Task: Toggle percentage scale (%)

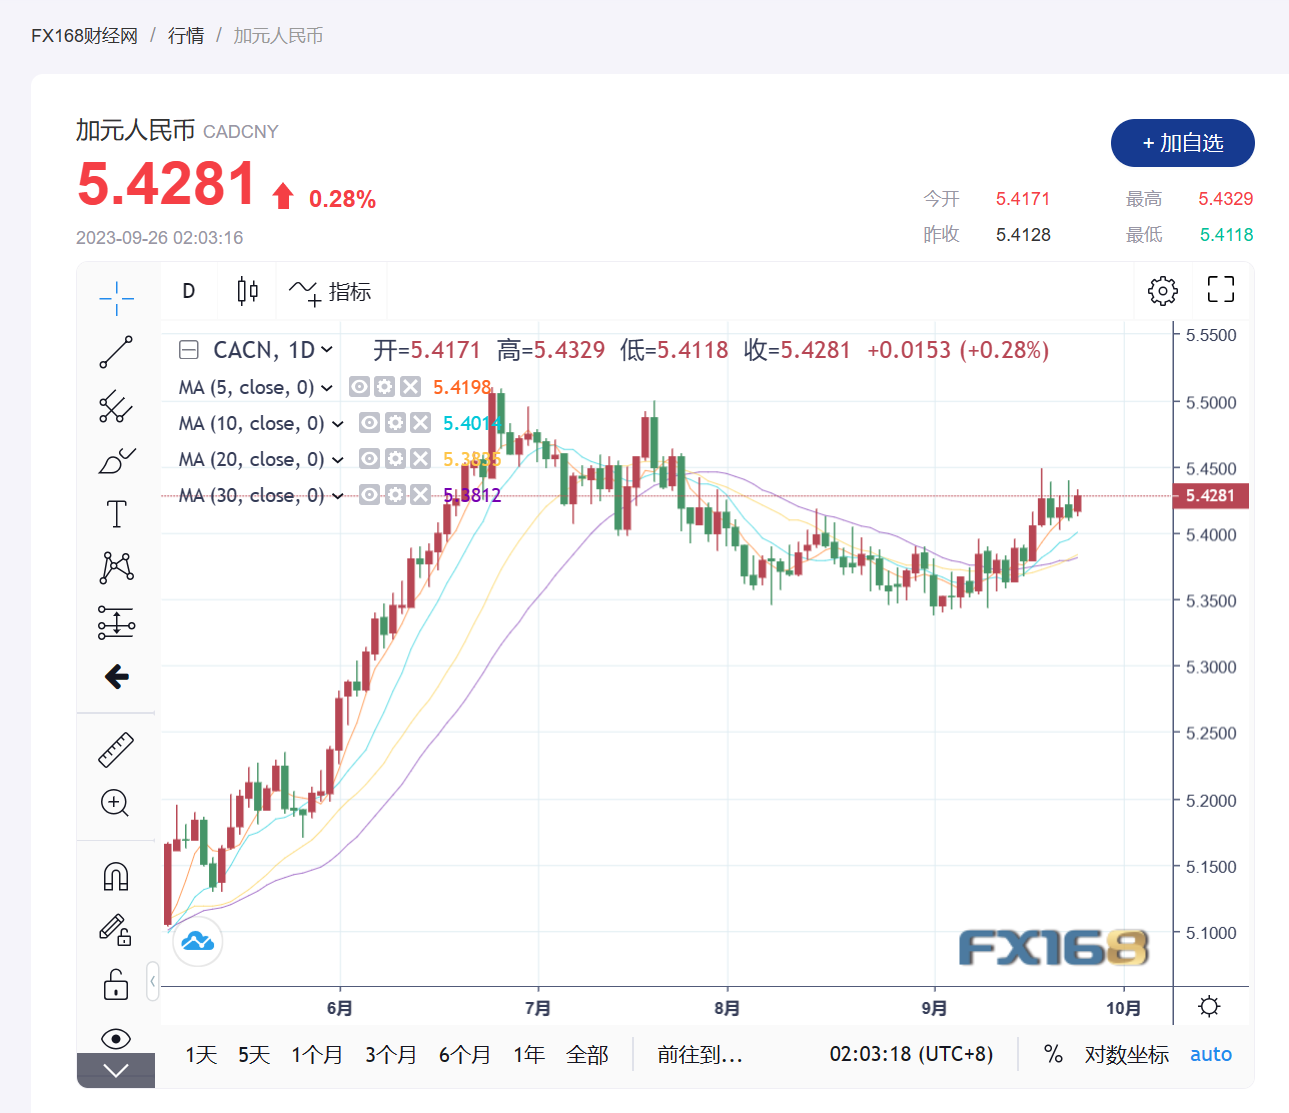Action: pyautogui.click(x=1053, y=1054)
